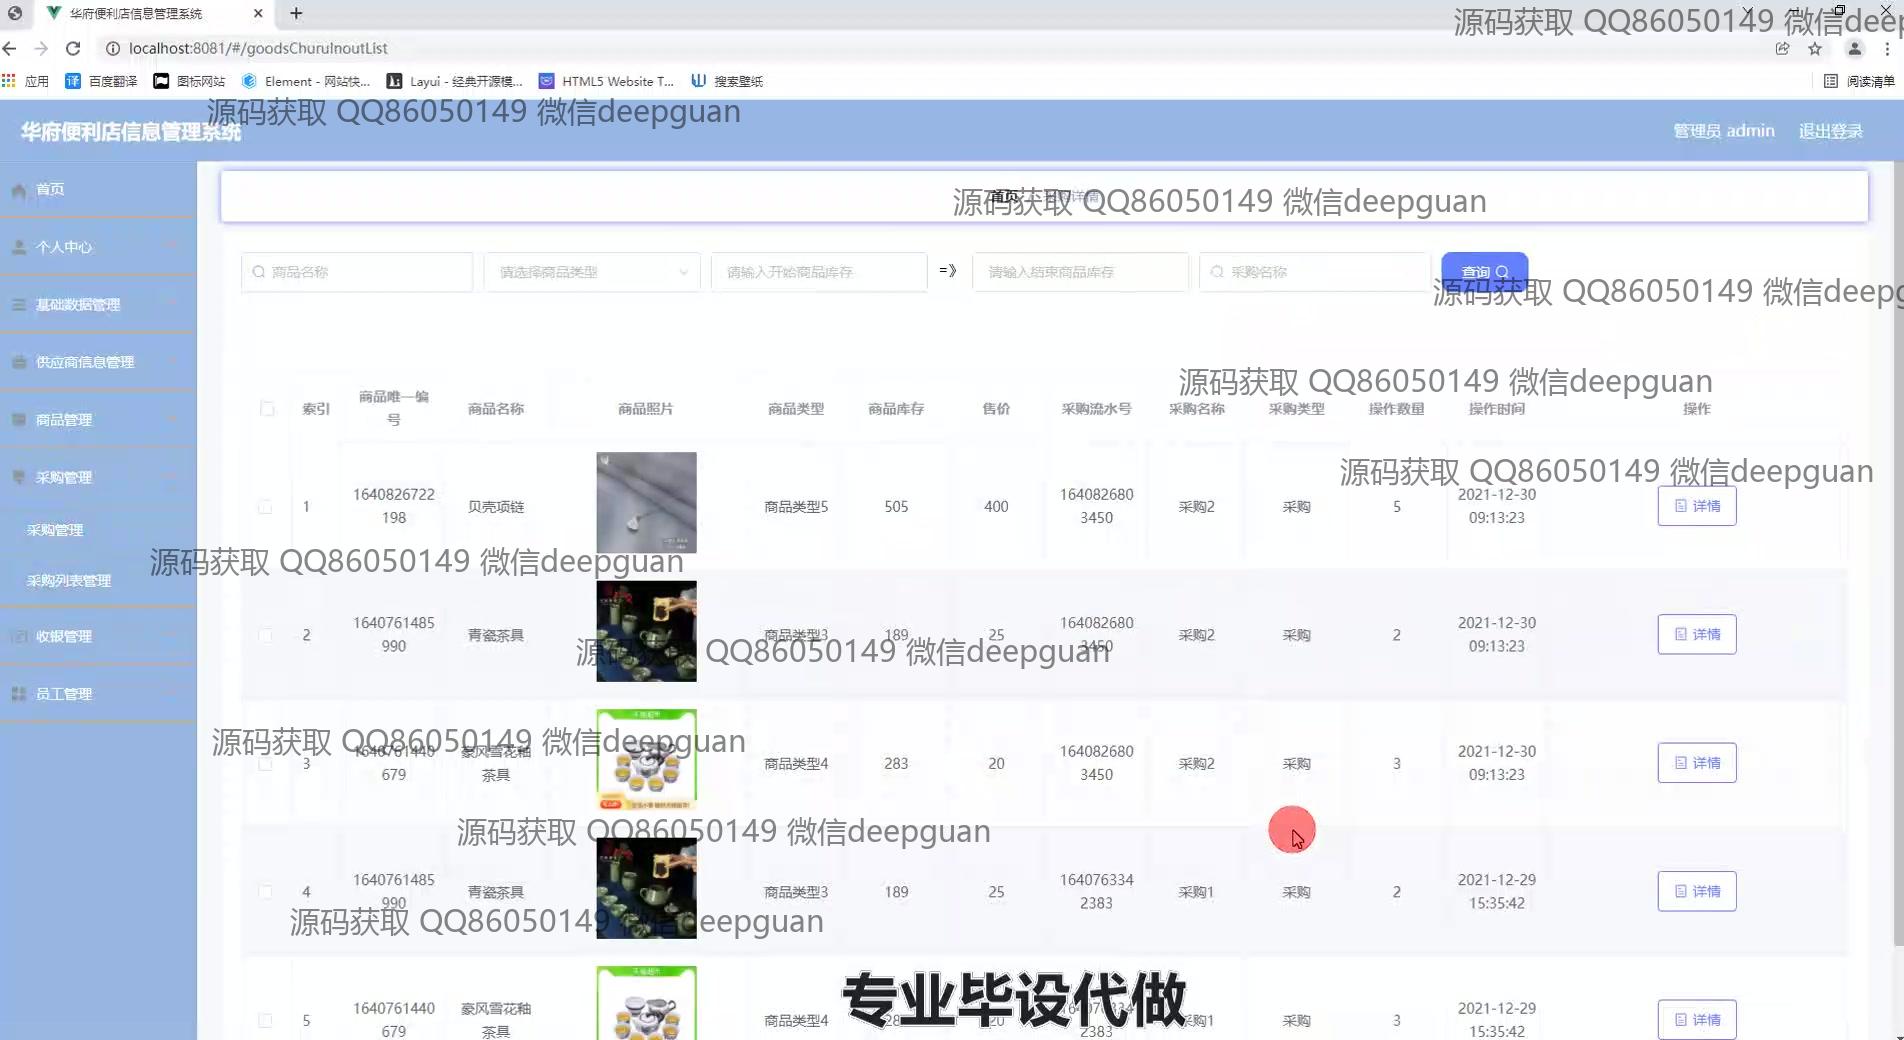1904x1040 pixels.
Task: Click the browser reload page icon
Action: click(x=73, y=48)
